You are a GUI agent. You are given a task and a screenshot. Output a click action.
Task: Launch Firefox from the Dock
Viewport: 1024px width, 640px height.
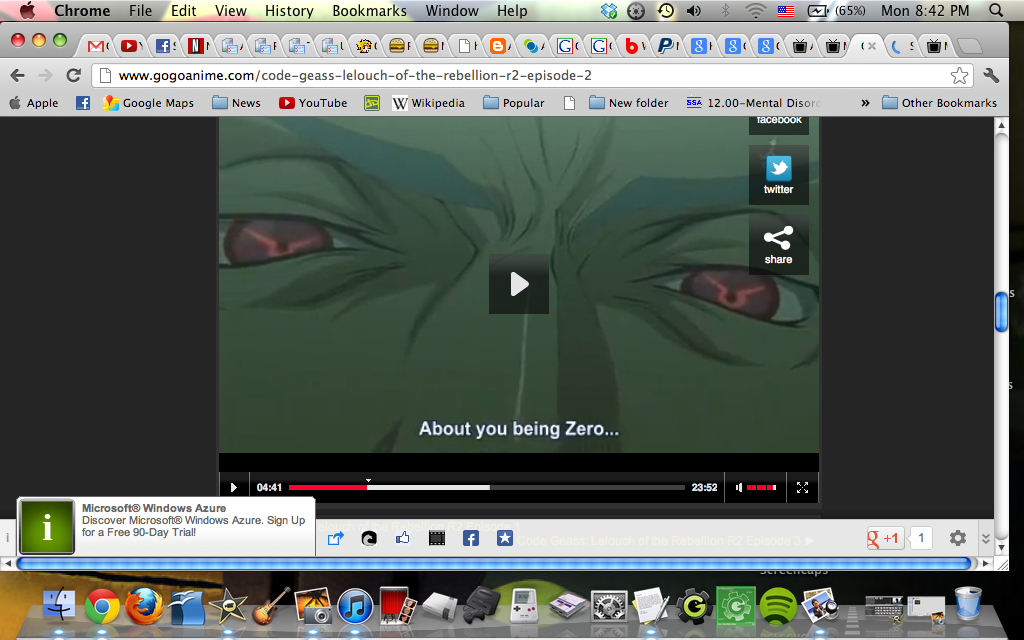[144, 605]
